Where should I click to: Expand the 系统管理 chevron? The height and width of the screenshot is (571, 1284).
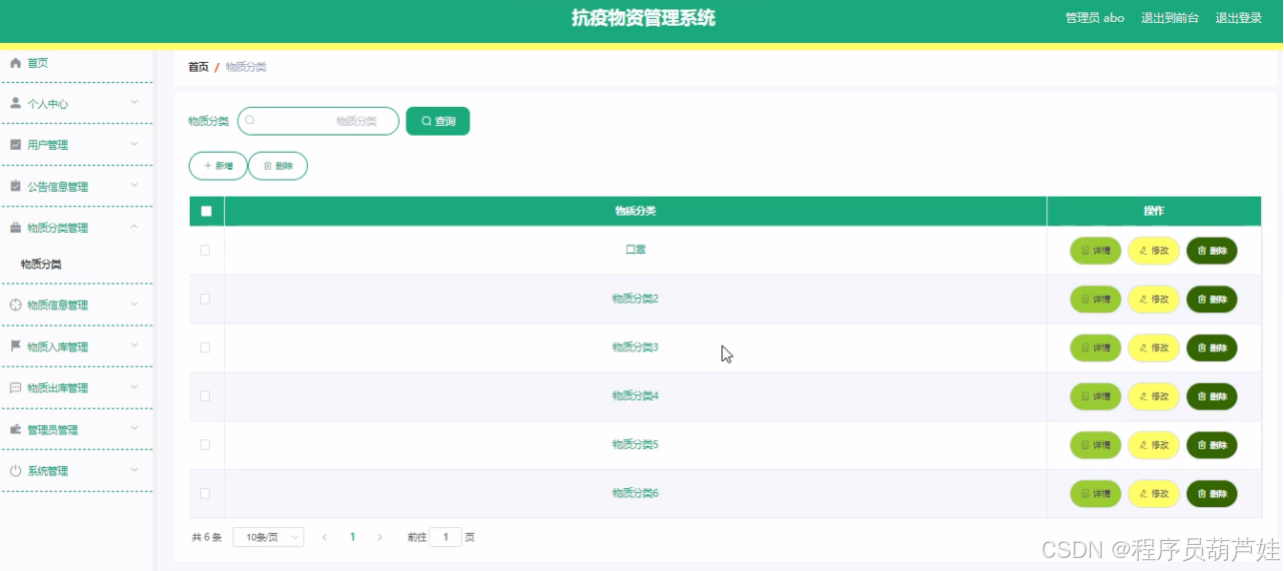[134, 471]
